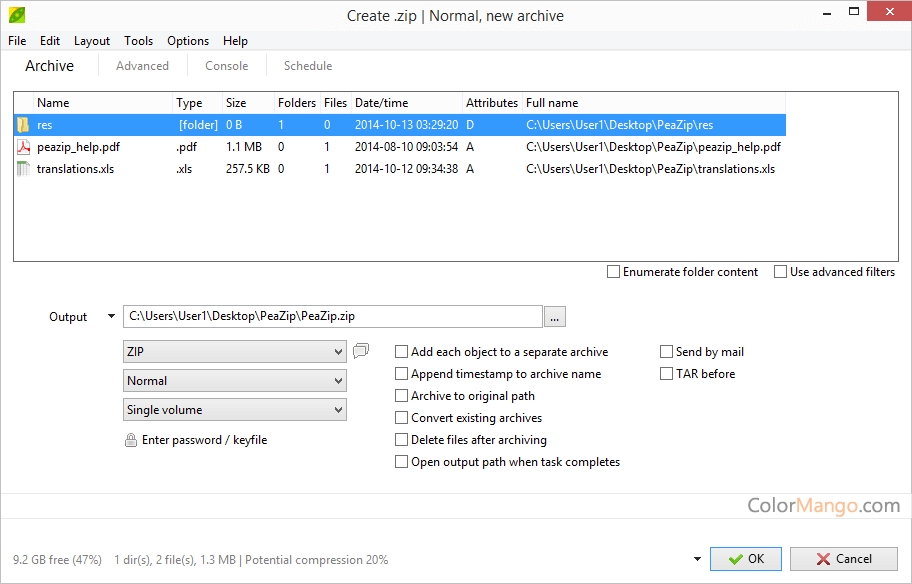Select the translations.xls file name
The width and height of the screenshot is (912, 584).
click(76, 169)
